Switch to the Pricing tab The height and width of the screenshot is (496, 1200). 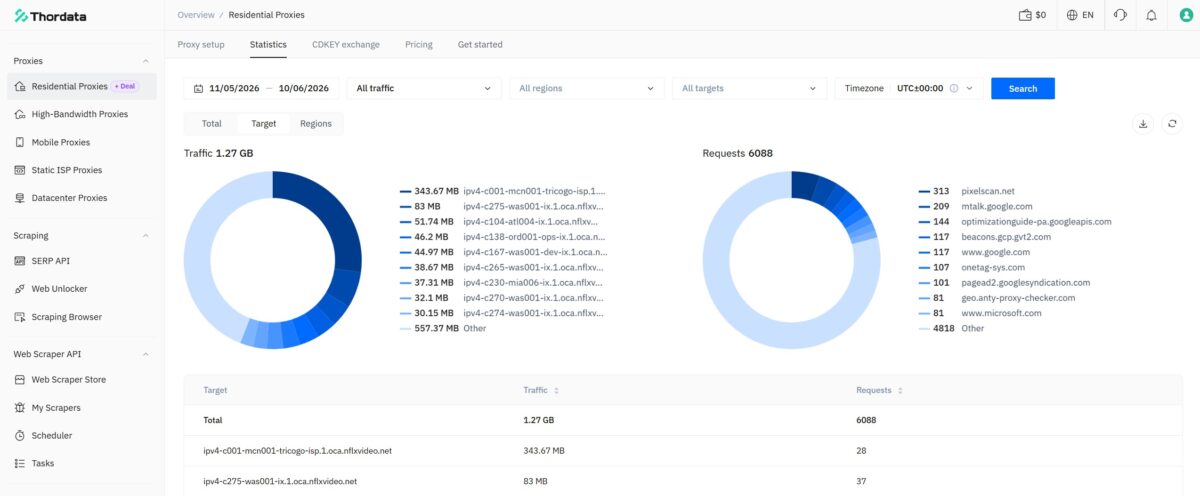419,44
